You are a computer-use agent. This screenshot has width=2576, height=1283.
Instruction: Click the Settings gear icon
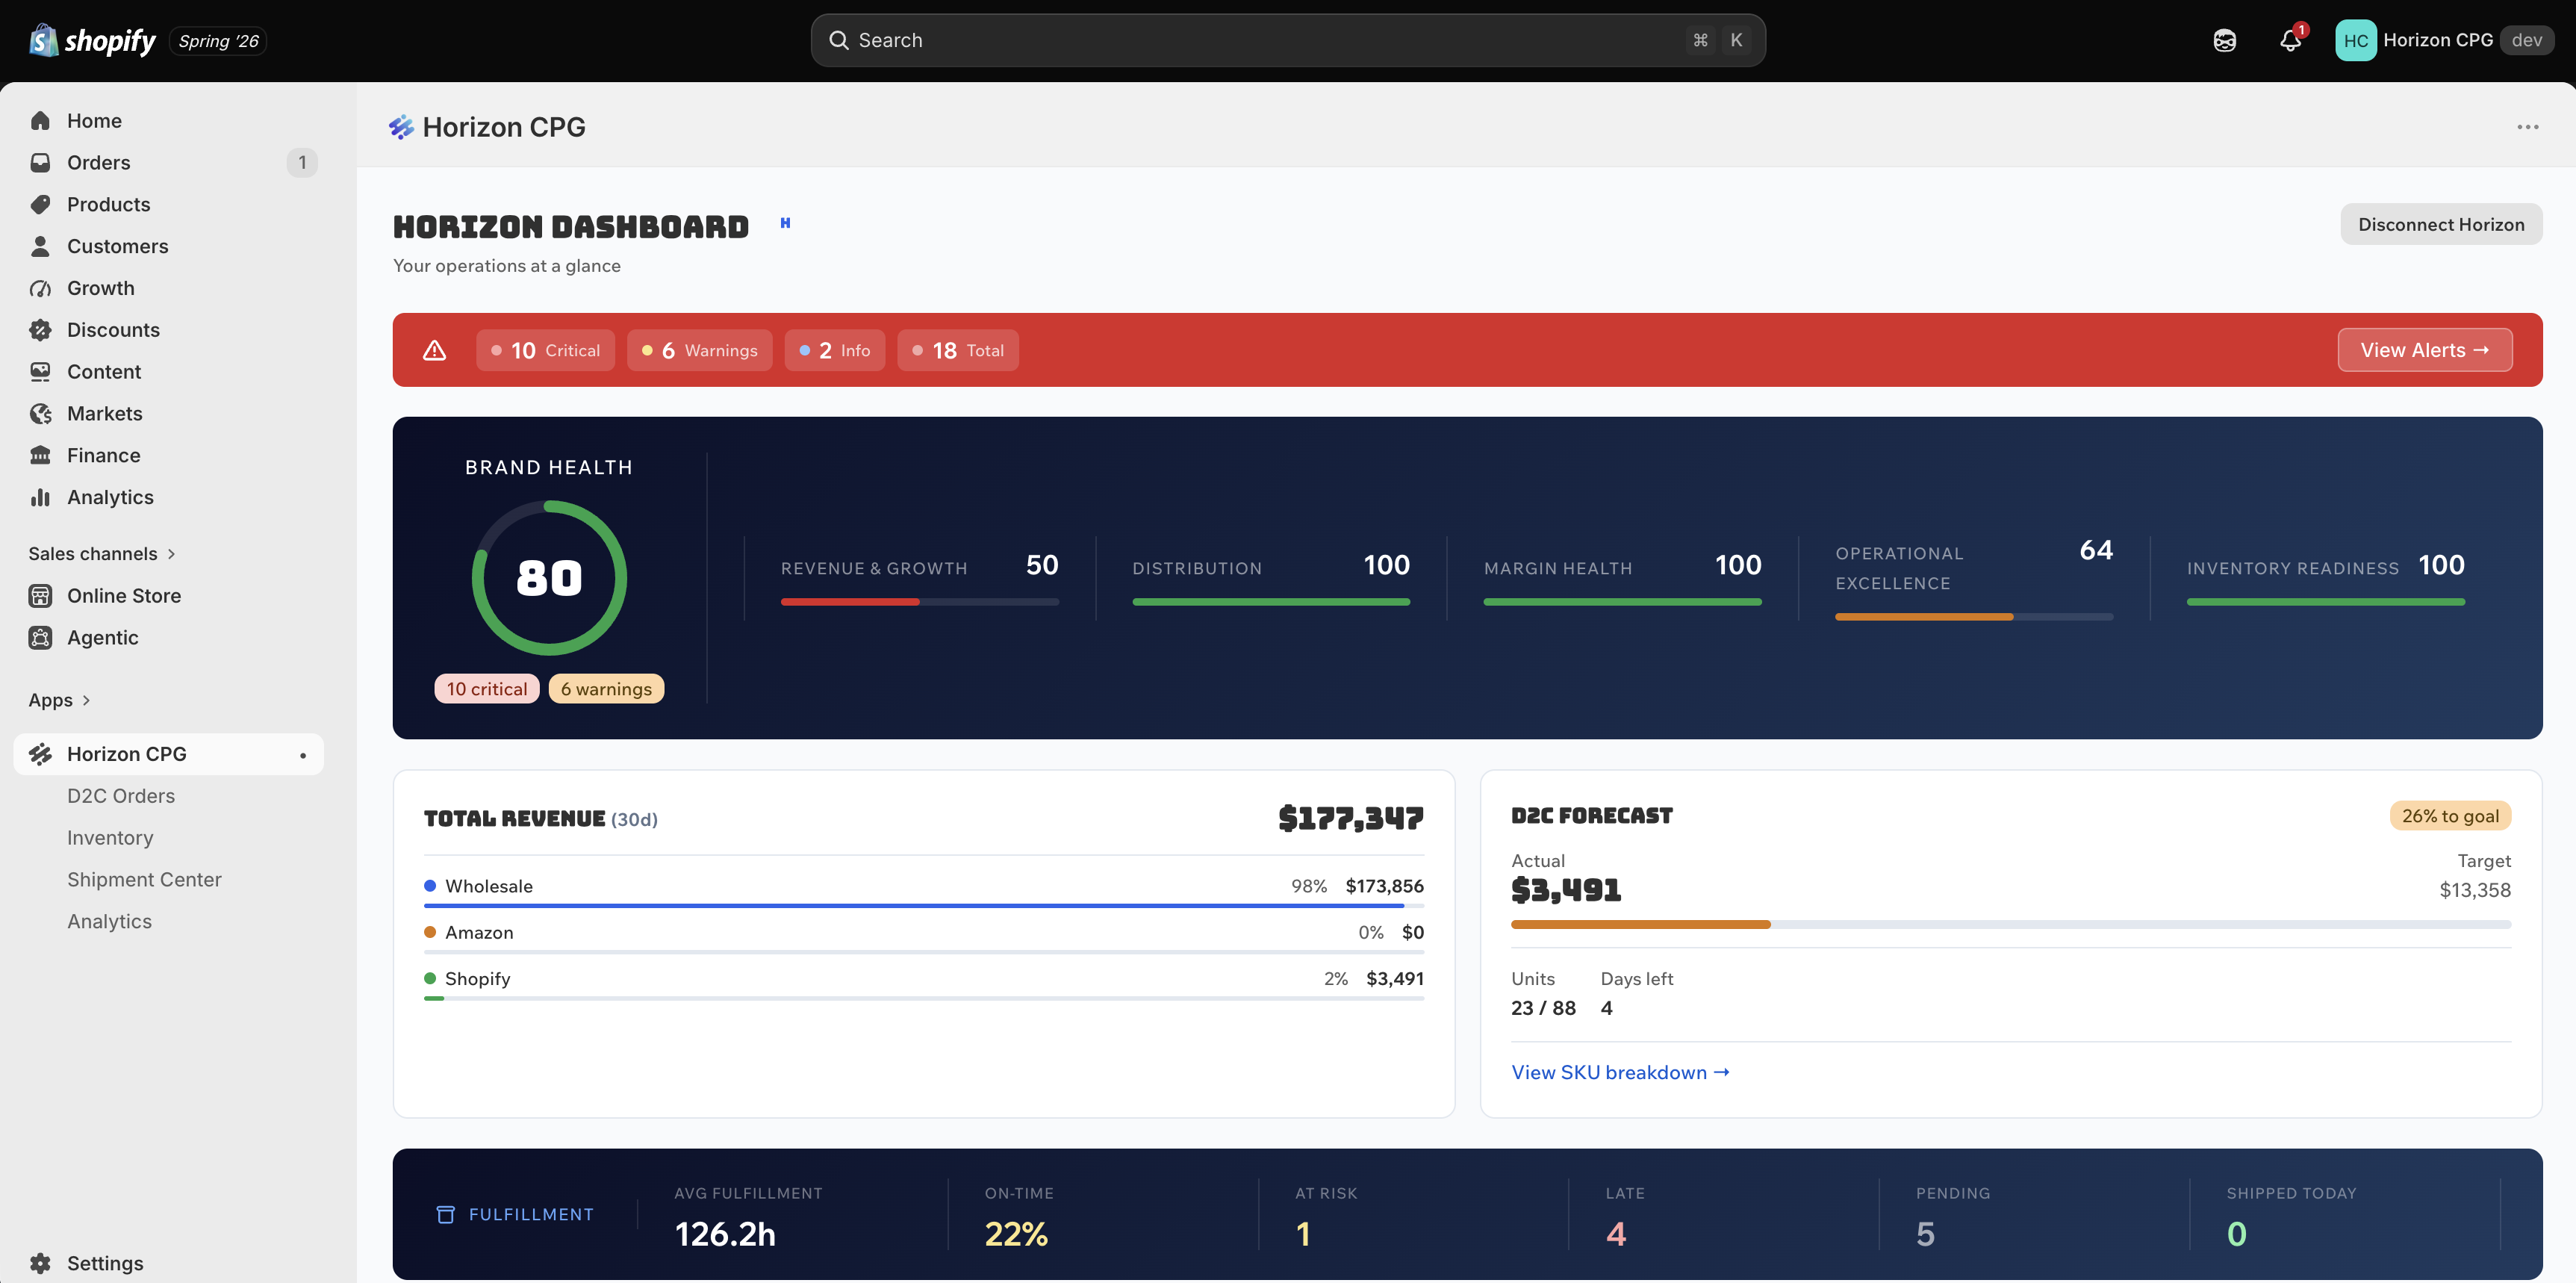[40, 1263]
